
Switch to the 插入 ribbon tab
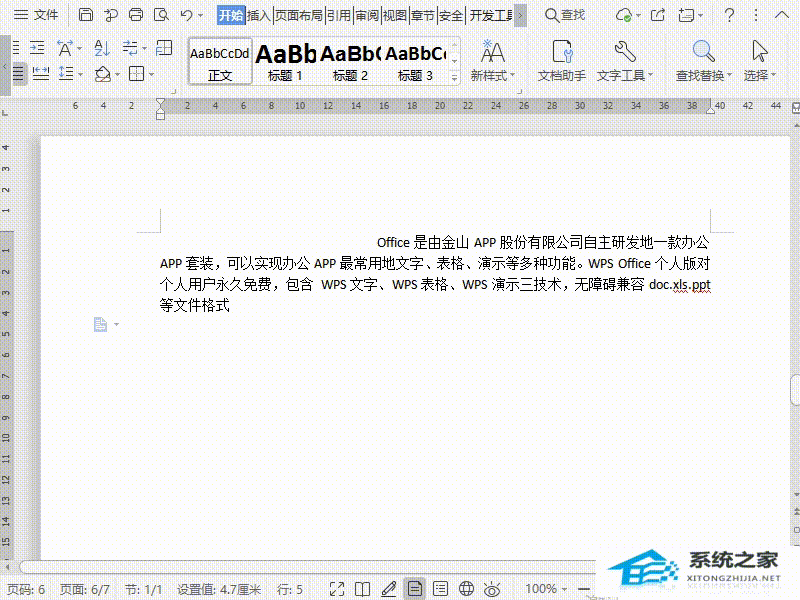pyautogui.click(x=259, y=15)
